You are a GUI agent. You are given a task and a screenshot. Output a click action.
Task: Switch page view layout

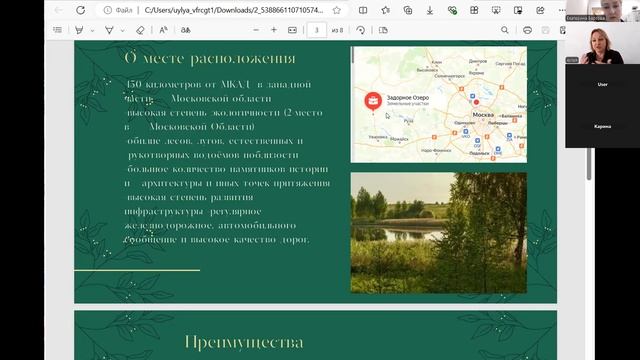coord(383,30)
